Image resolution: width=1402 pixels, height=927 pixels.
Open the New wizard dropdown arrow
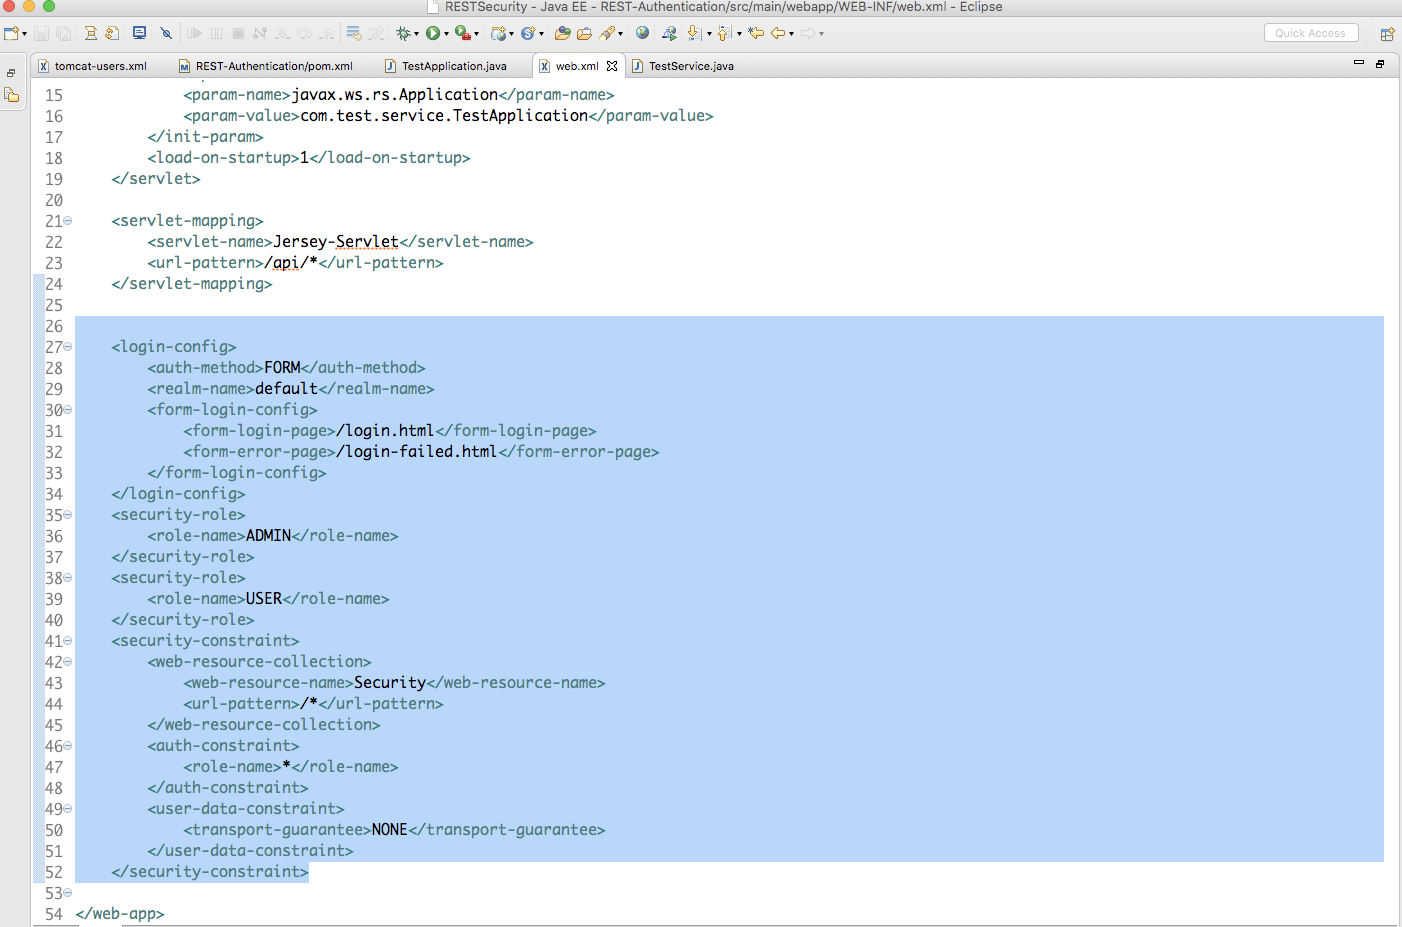[x=24, y=34]
